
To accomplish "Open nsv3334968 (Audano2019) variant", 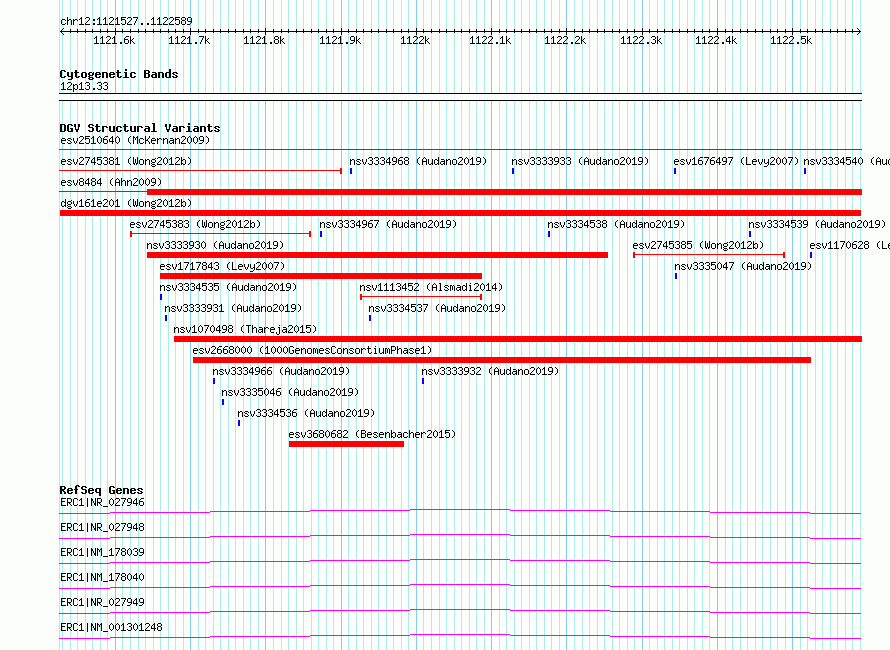I will (418, 161).
